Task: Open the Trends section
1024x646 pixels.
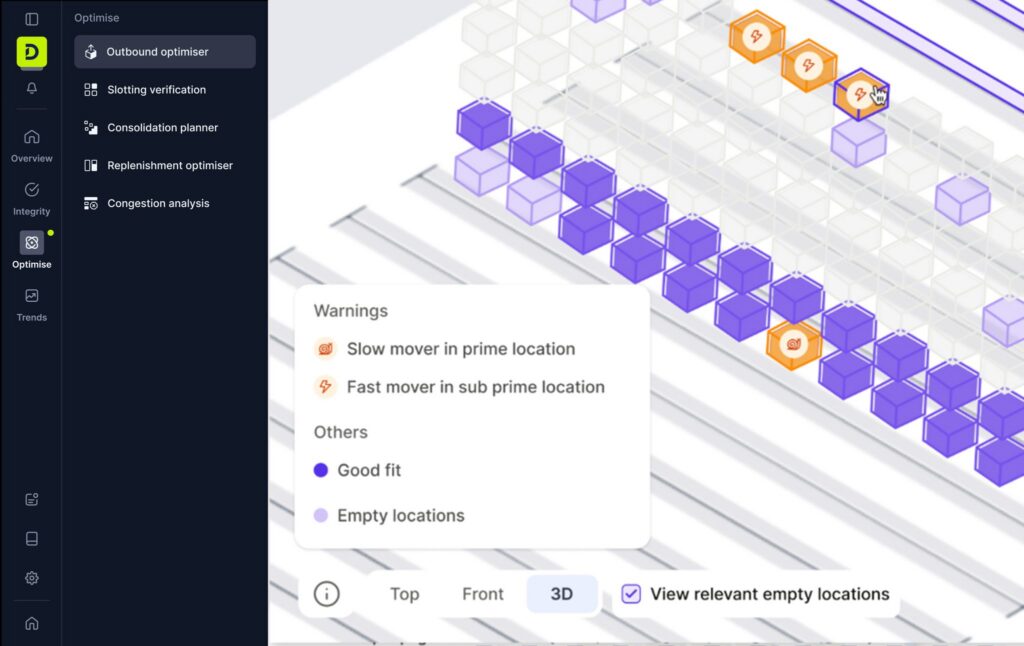Action: click(x=31, y=305)
